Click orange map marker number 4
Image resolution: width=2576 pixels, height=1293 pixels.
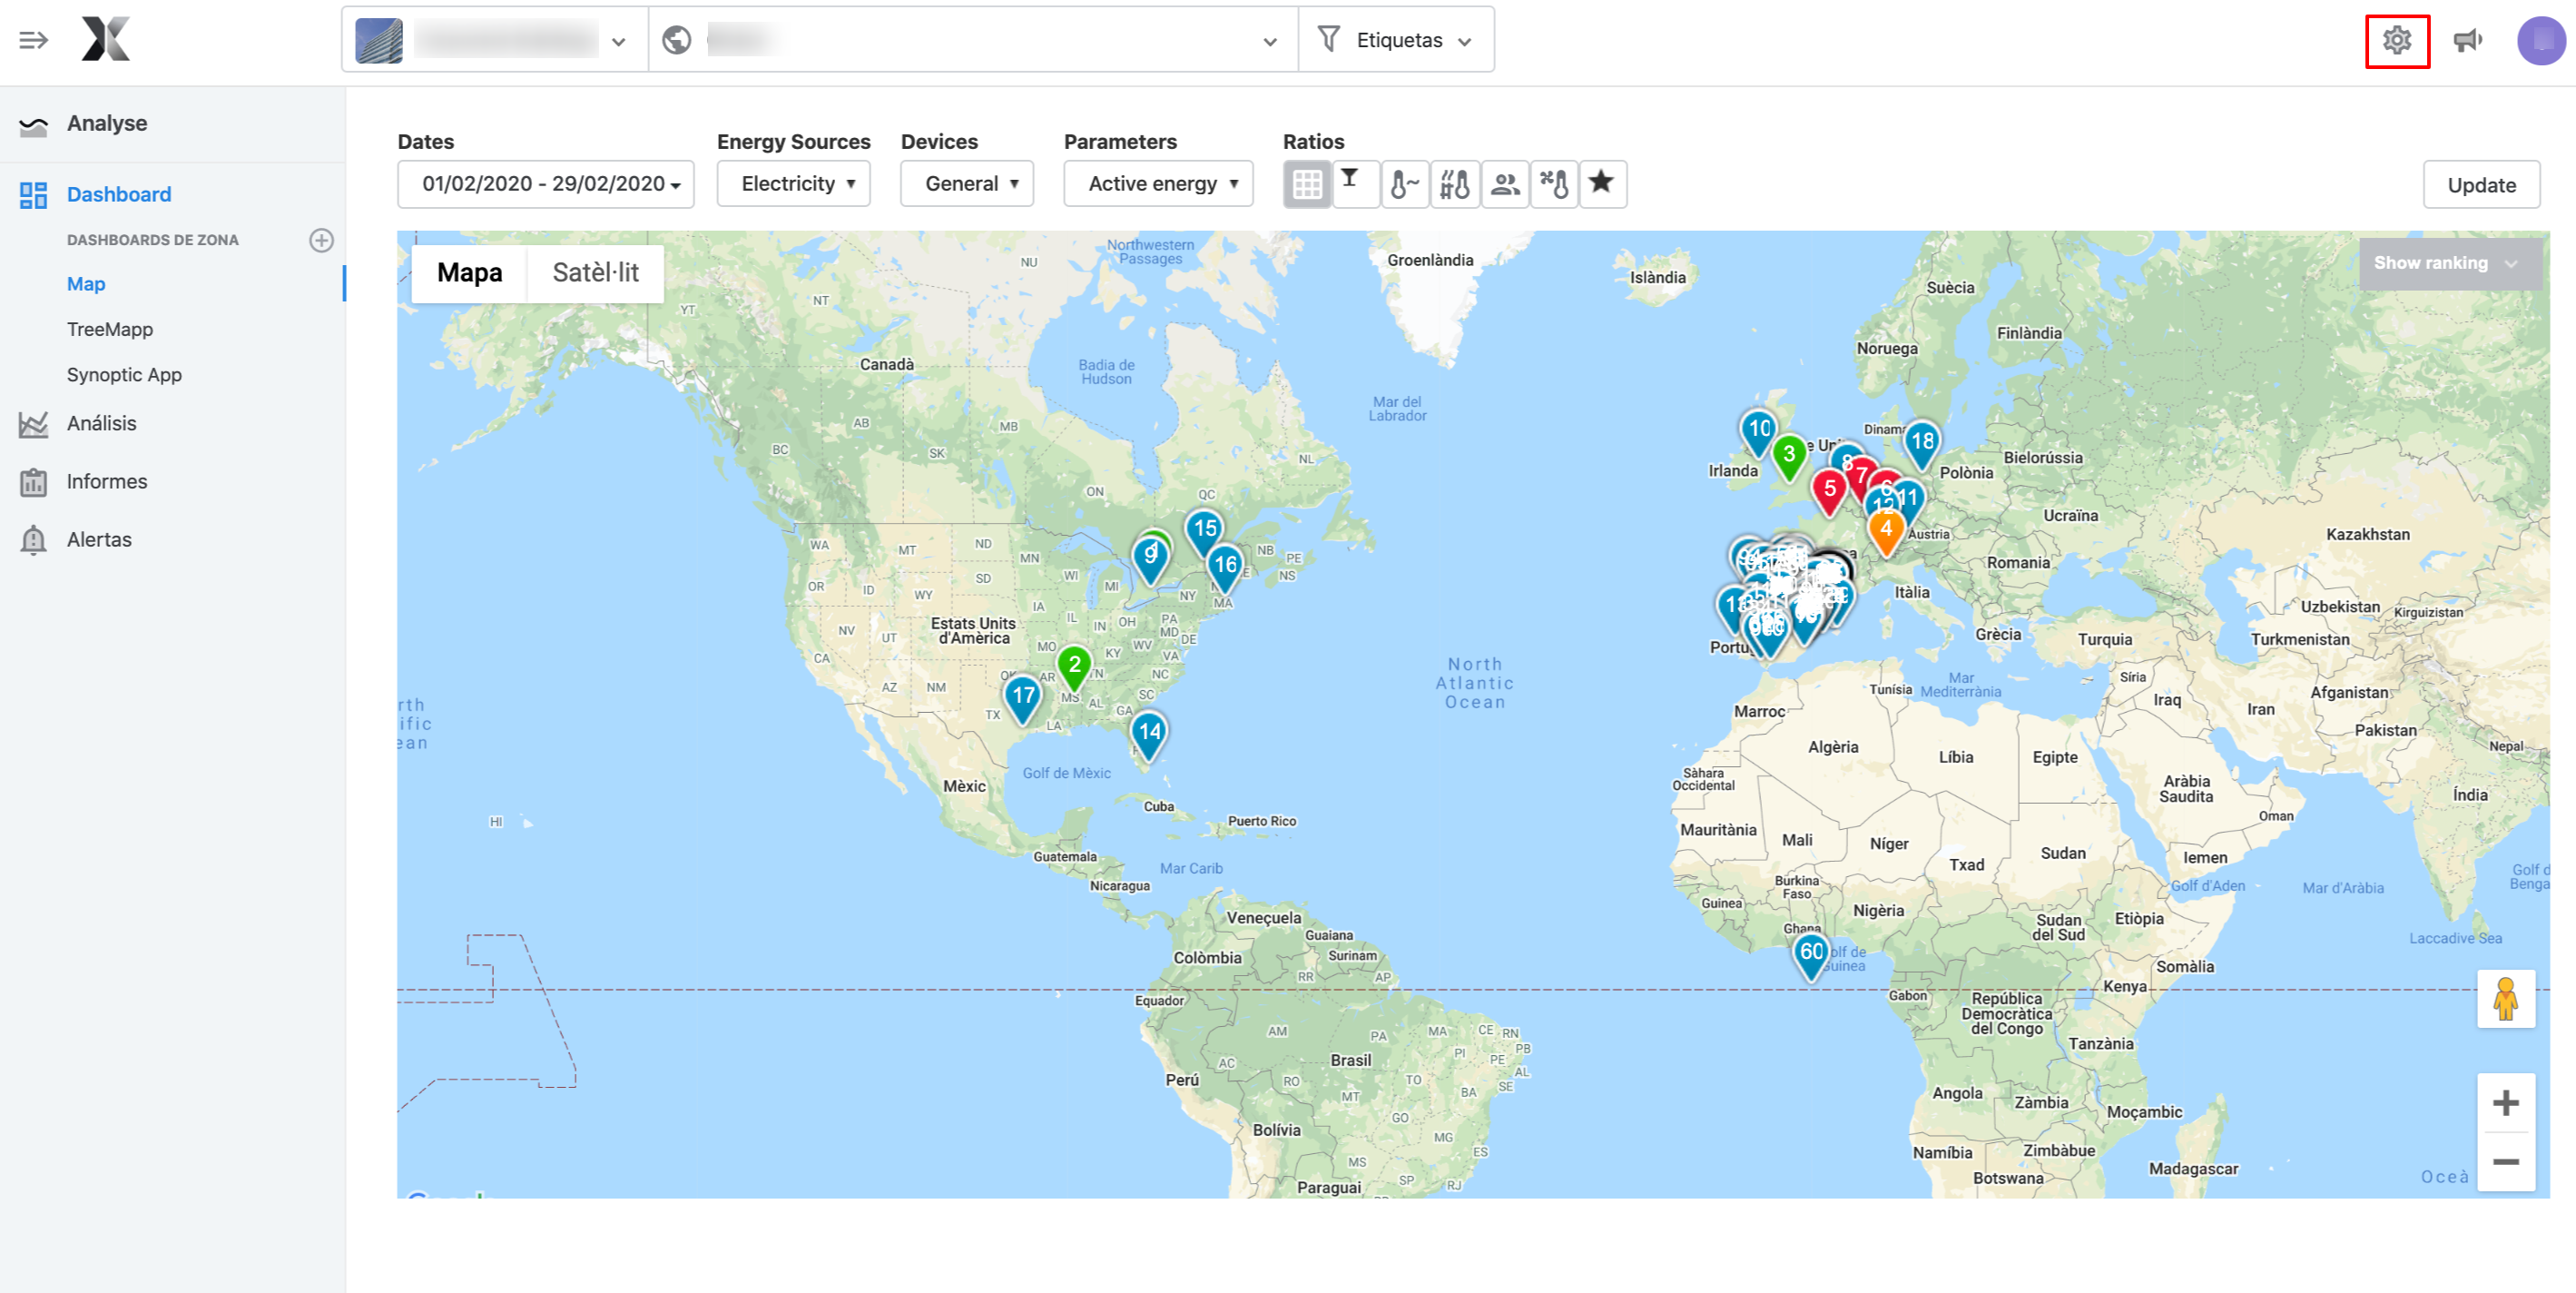[x=1886, y=532]
